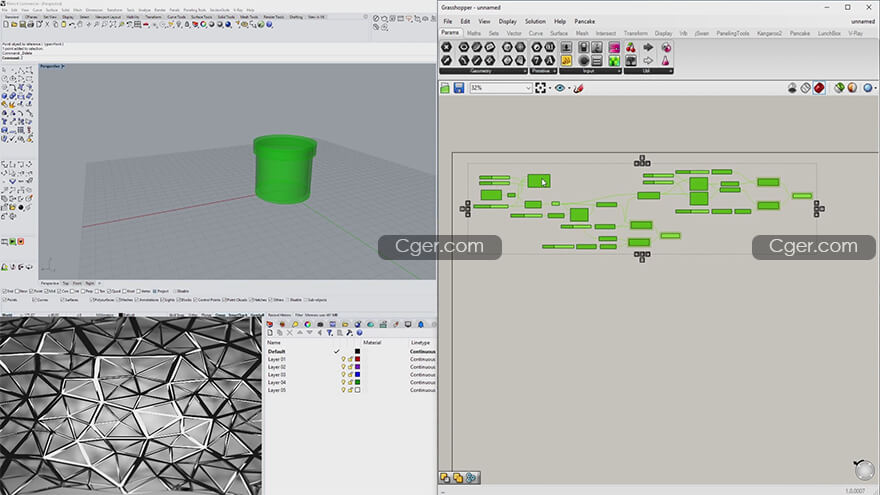Toggle the Near osnap checkbox

(17, 291)
